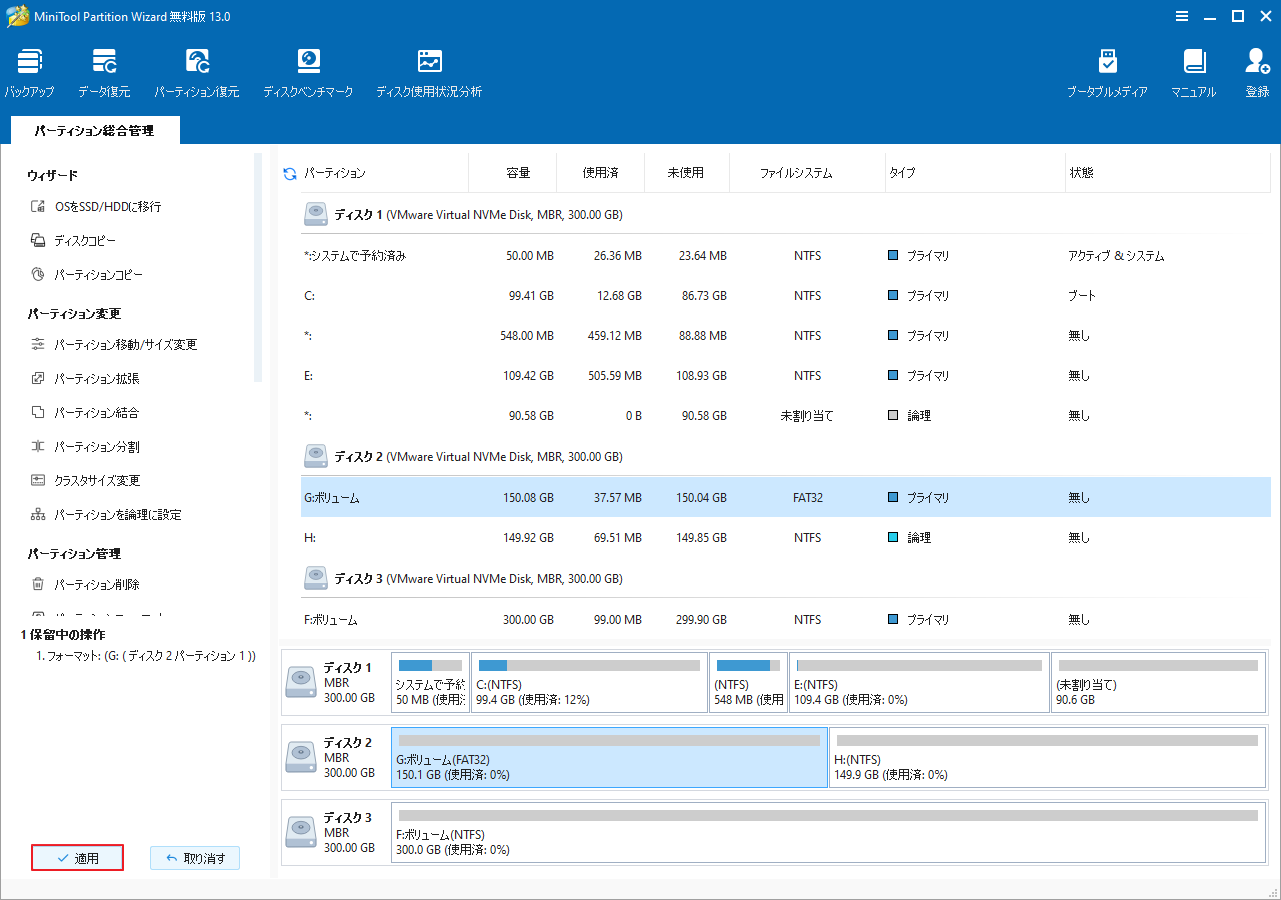Screen dimensions: 1281x900
Task: Click 取り消す to undo pending operation
Action: (x=195, y=857)
